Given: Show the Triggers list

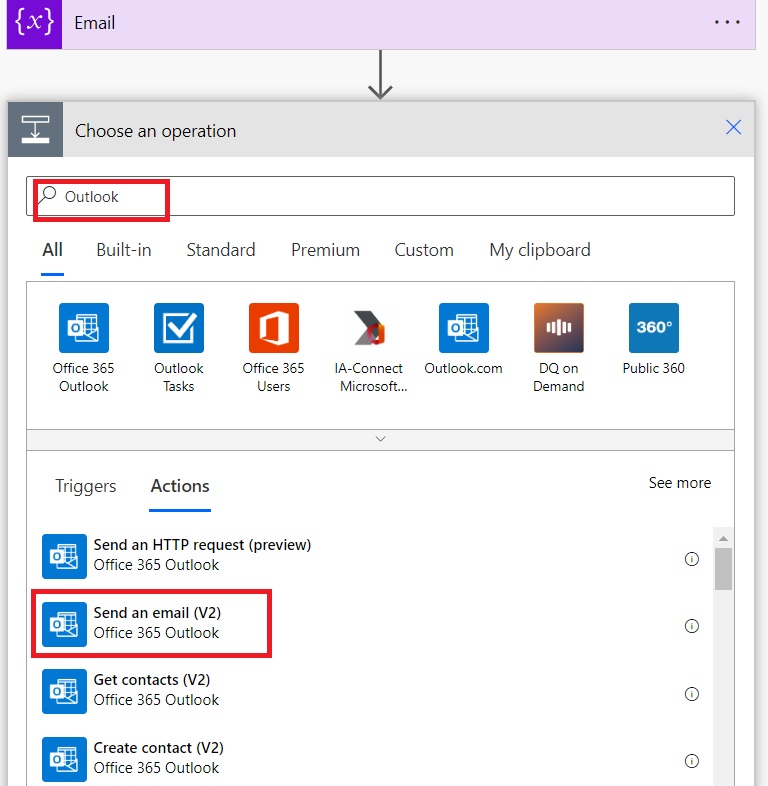Looking at the screenshot, I should [86, 486].
